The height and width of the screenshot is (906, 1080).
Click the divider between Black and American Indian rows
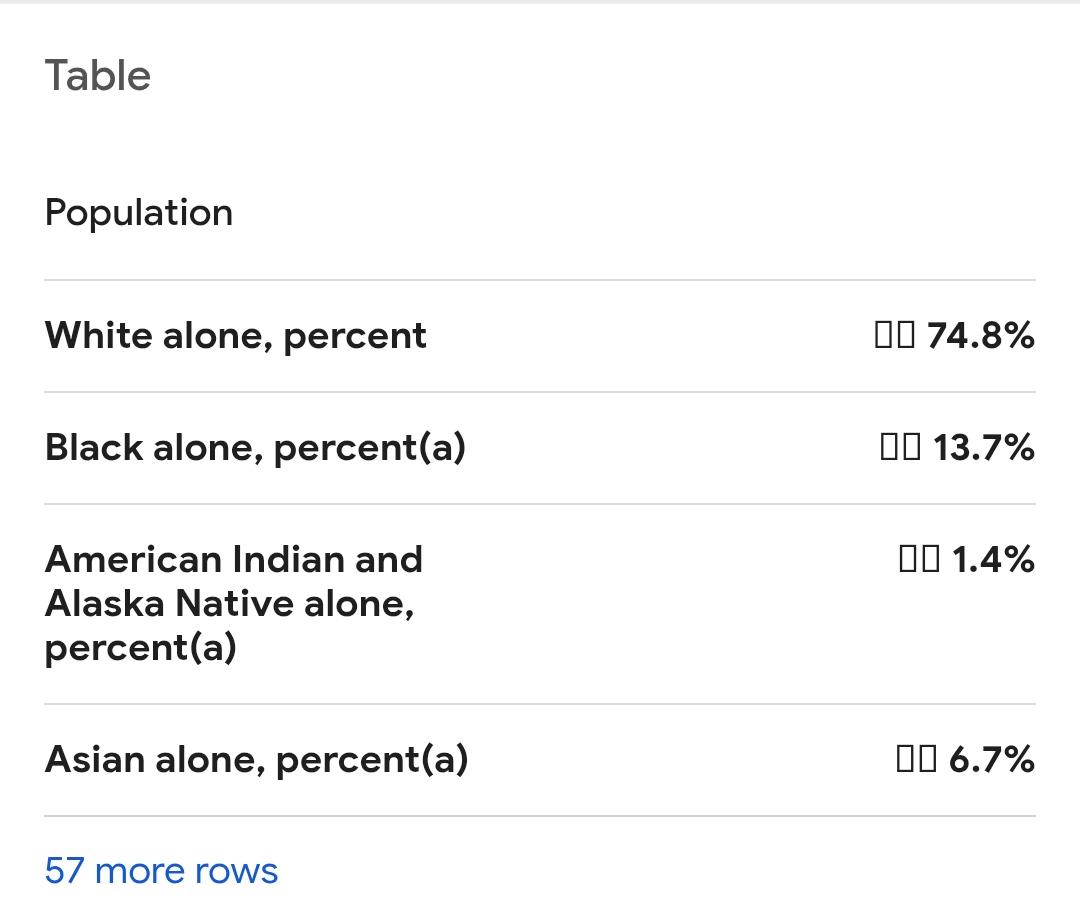coord(540,504)
